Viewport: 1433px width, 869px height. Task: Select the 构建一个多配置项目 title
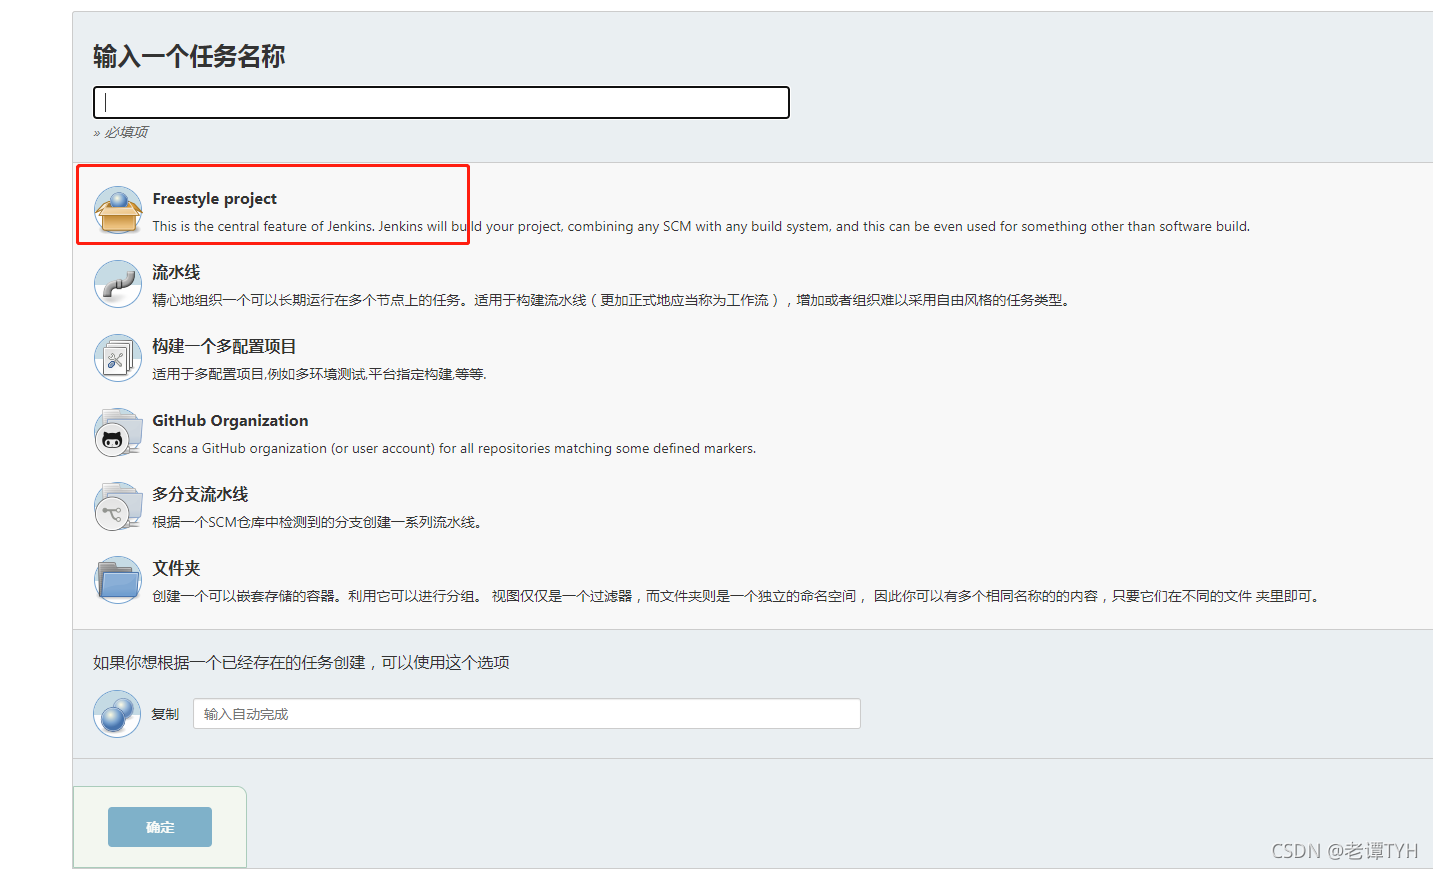click(x=224, y=346)
